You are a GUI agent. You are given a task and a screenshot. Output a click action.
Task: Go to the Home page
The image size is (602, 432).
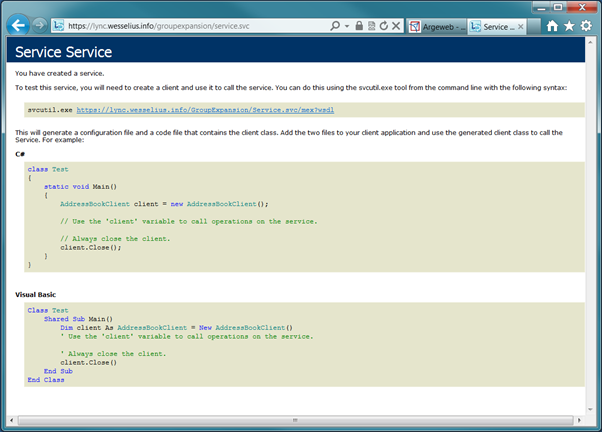point(553,25)
